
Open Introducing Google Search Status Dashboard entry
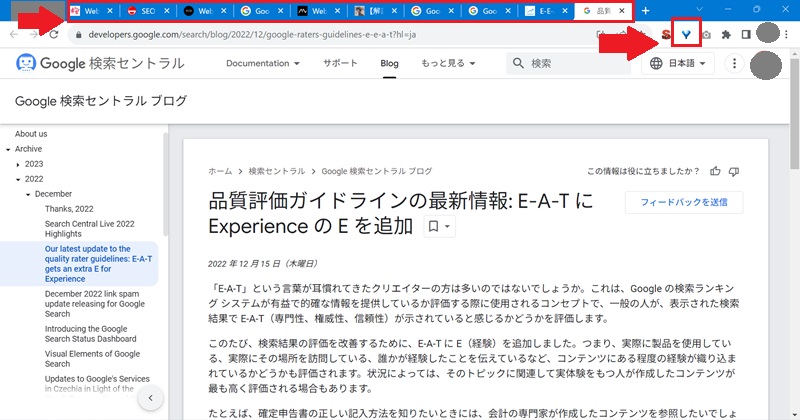pos(90,334)
